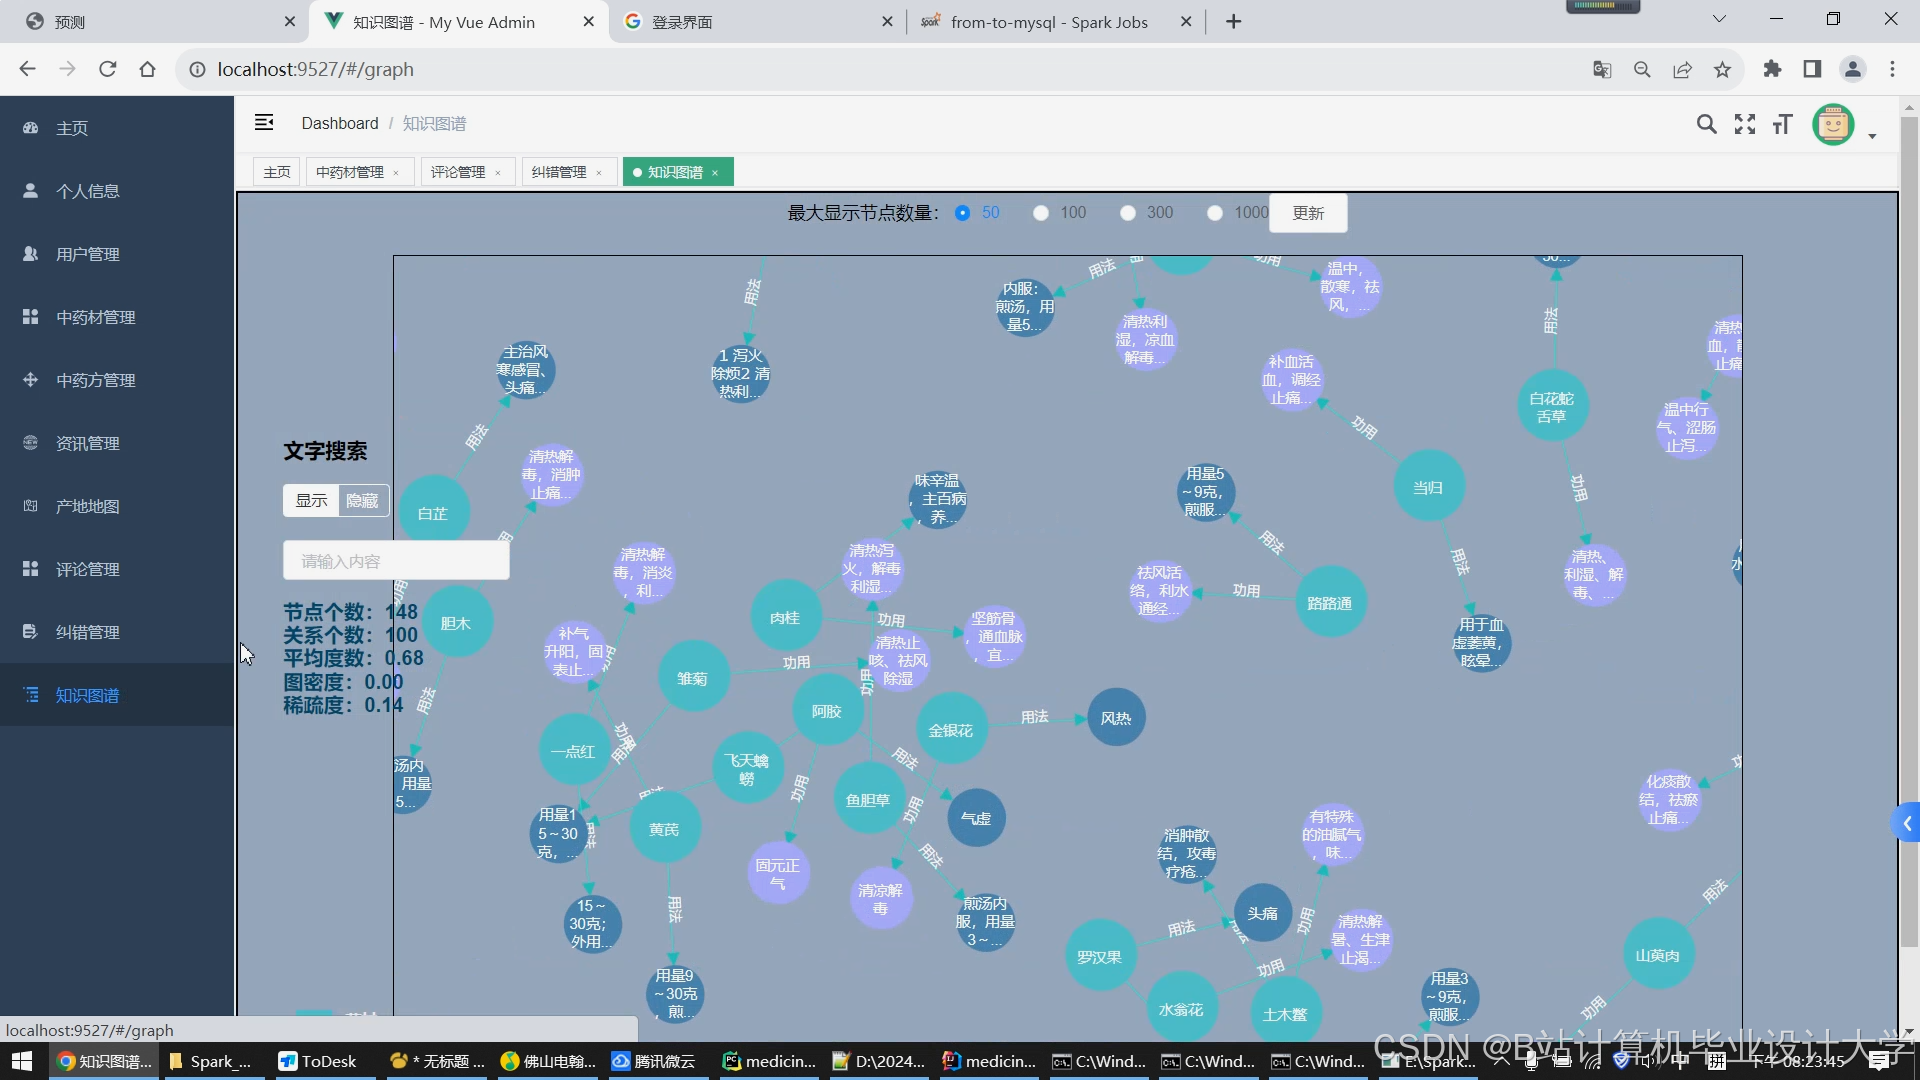Select the 300 nodes radio button

tap(1128, 213)
